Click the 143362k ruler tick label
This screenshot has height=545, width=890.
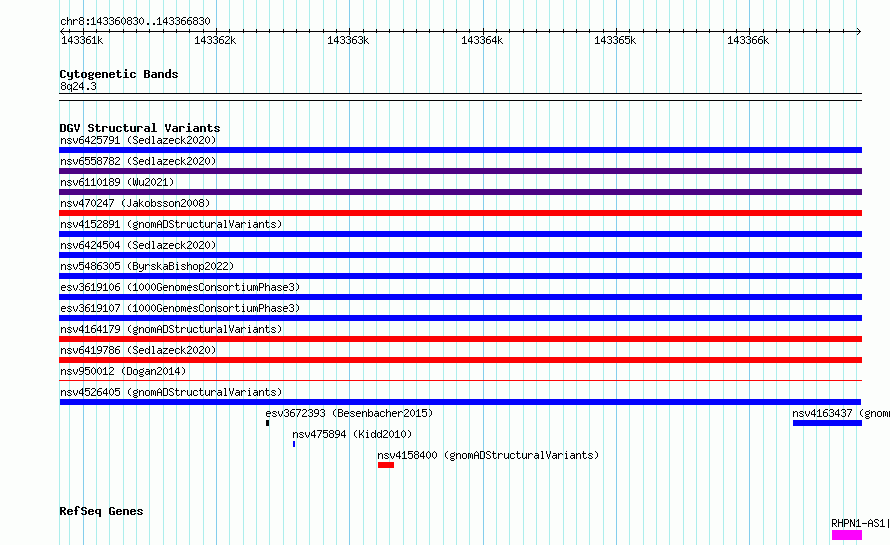coord(215,40)
